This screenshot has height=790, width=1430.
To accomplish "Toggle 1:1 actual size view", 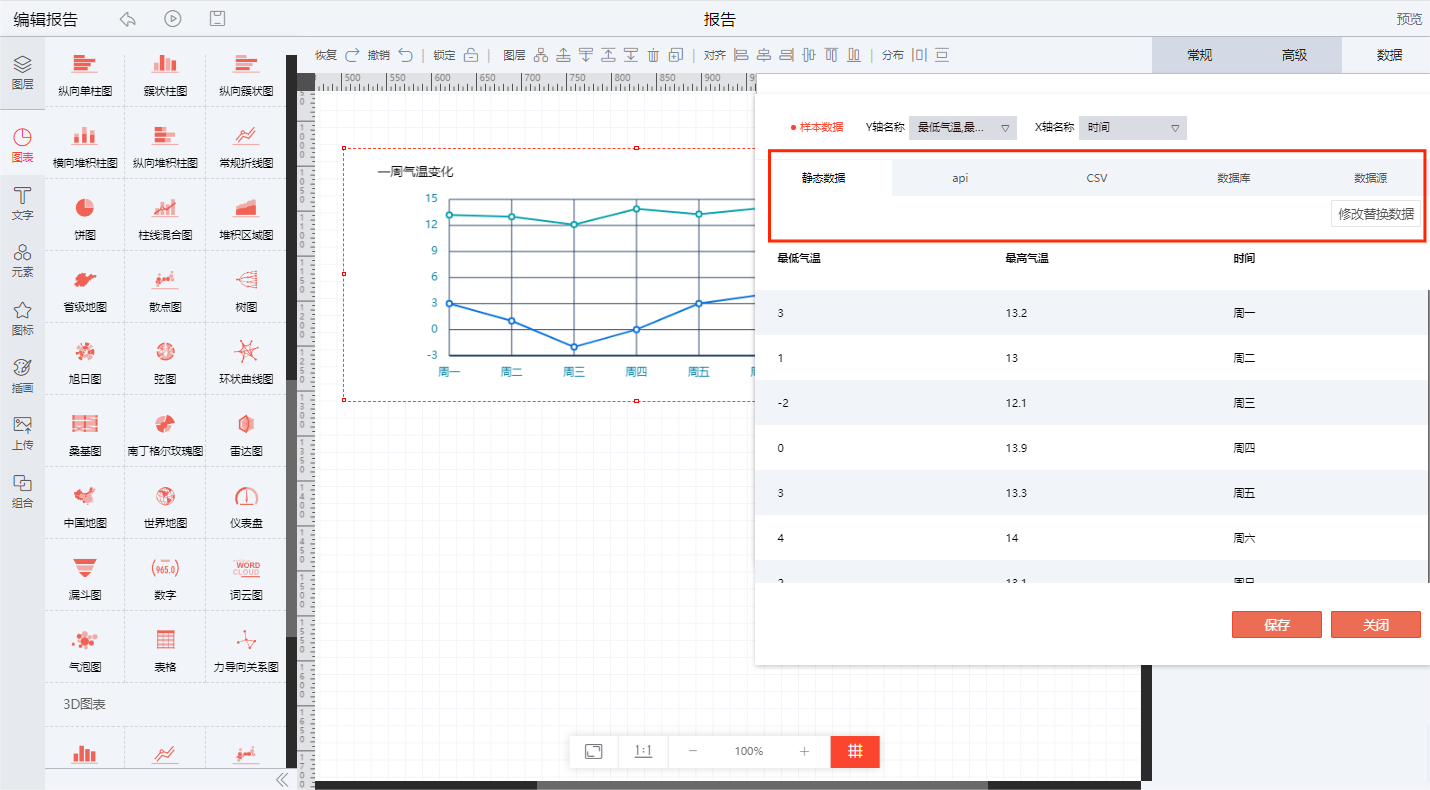I will [x=643, y=751].
